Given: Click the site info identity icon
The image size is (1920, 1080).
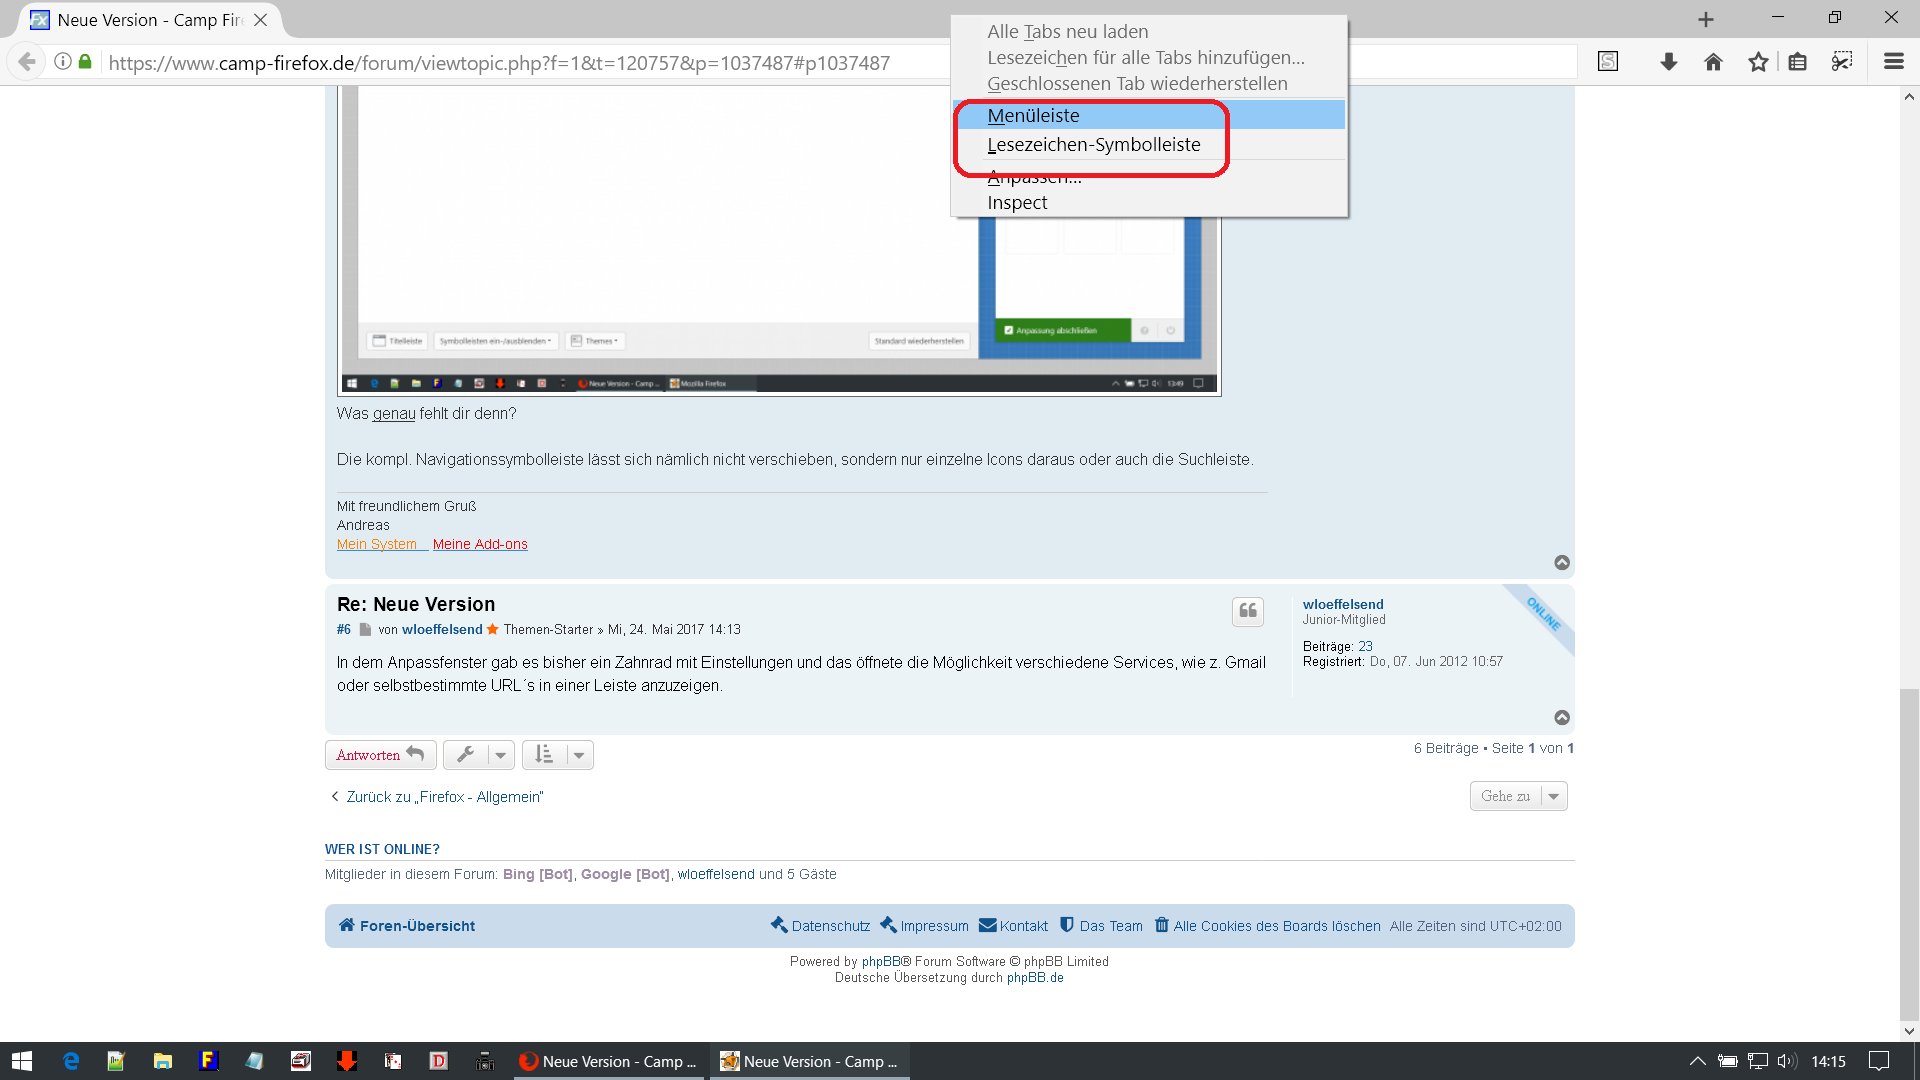Looking at the screenshot, I should click(63, 62).
